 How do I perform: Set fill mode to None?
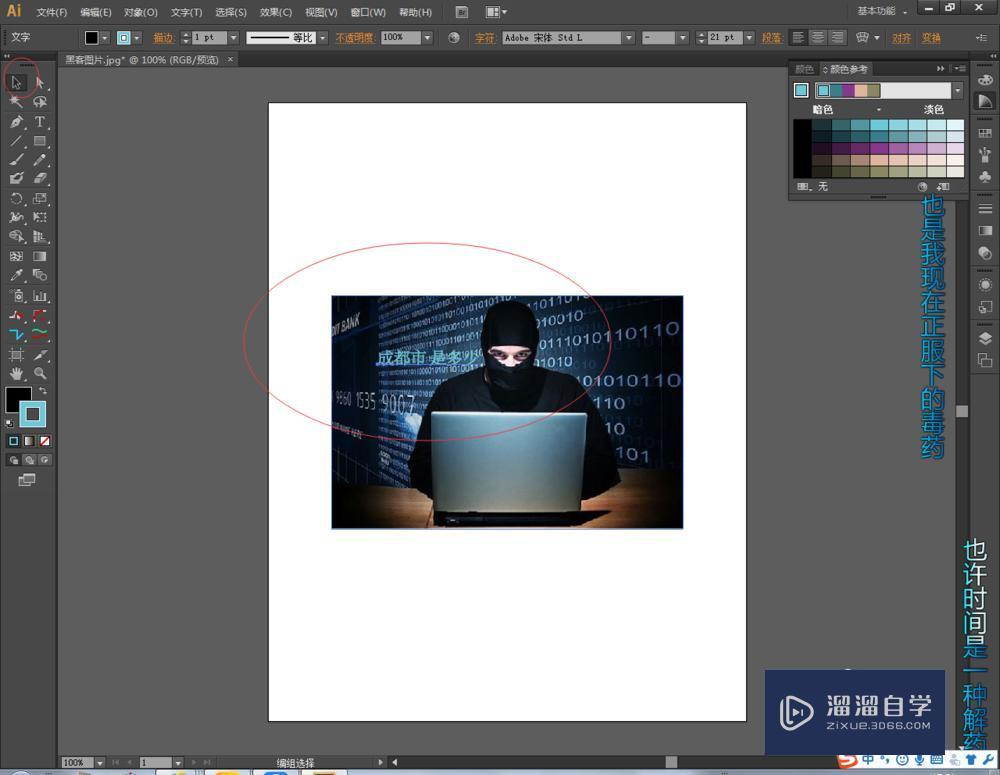45,441
